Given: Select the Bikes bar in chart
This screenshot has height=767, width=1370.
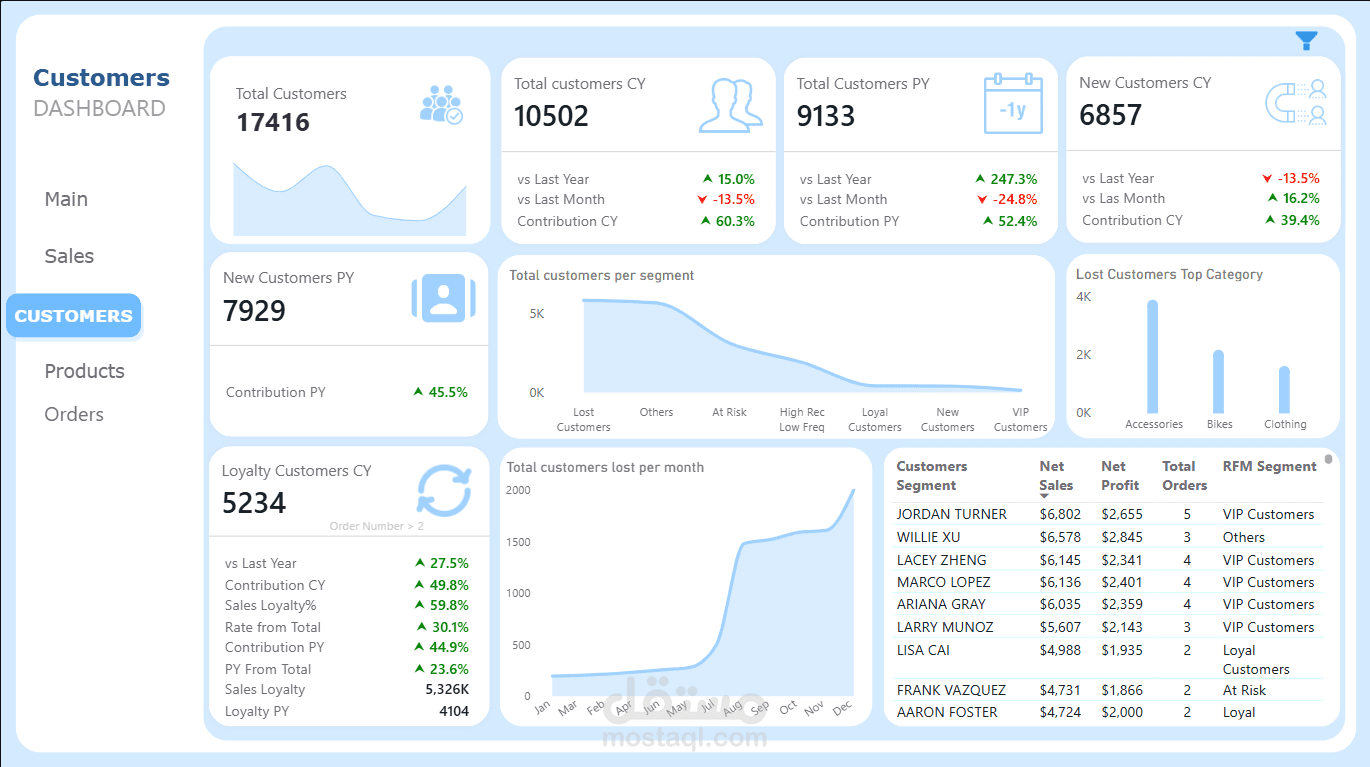Looking at the screenshot, I should [x=1219, y=381].
